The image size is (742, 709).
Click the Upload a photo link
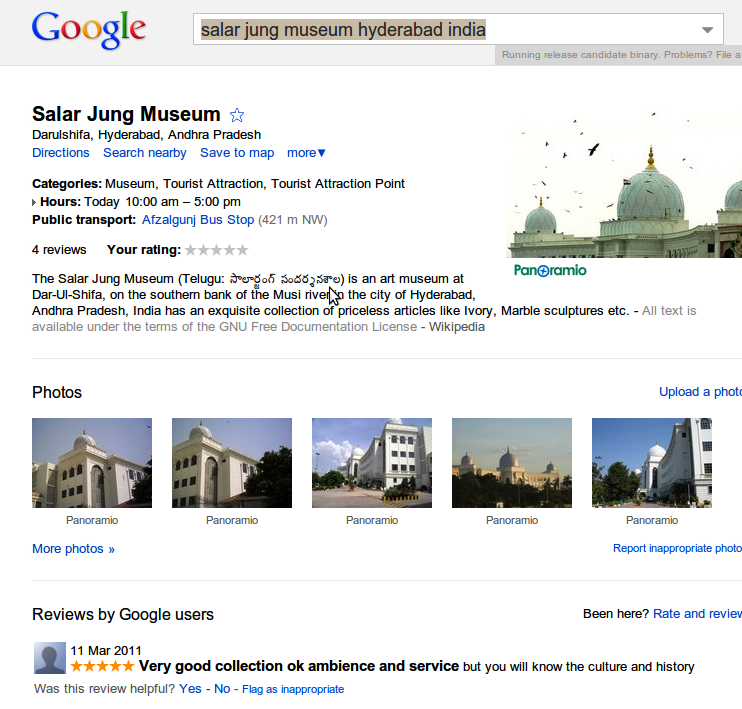point(700,392)
